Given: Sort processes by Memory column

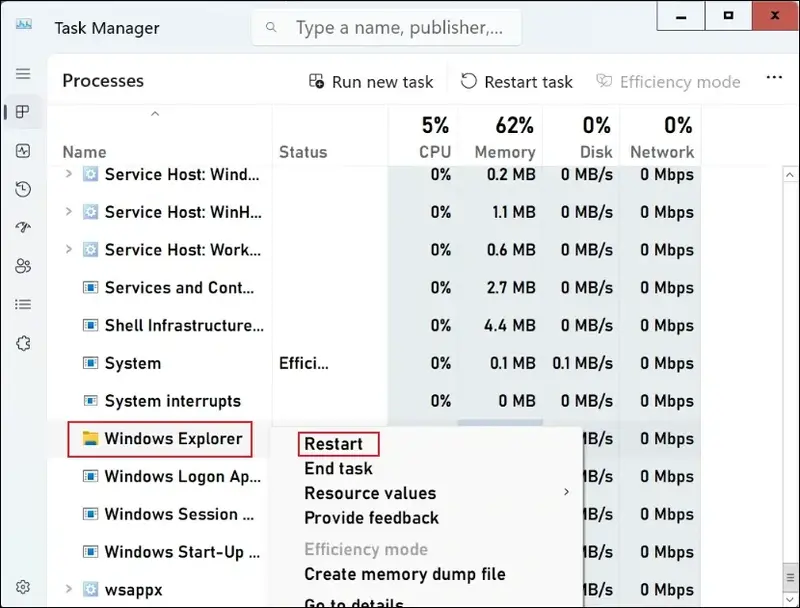Looking at the screenshot, I should click(505, 152).
